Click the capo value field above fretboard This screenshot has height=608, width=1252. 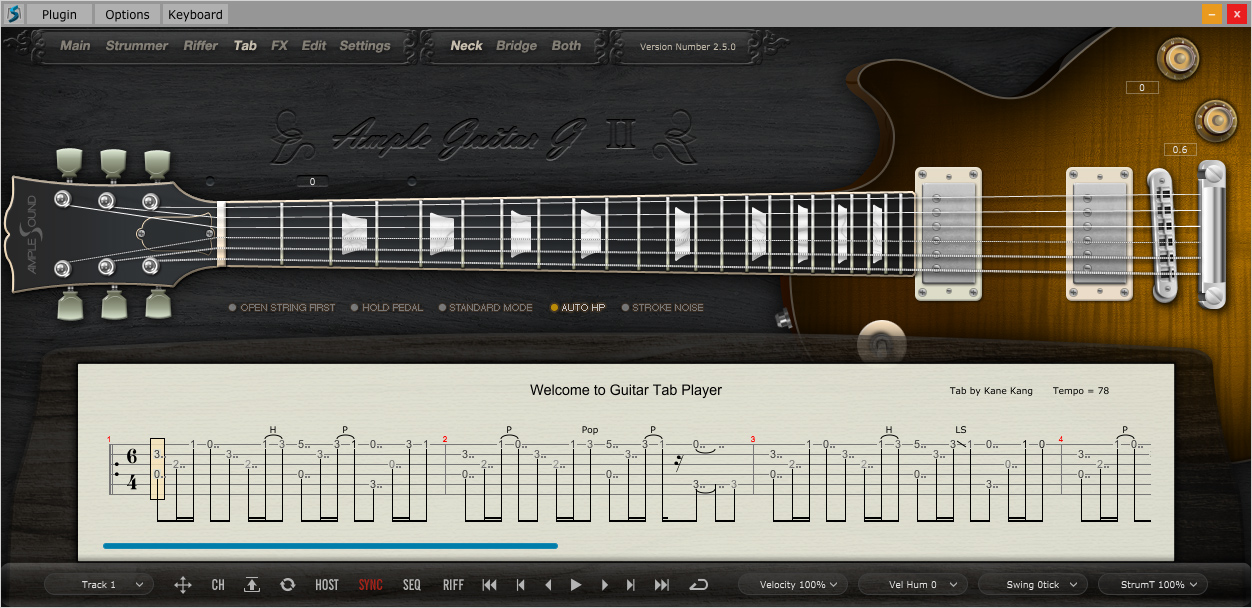pyautogui.click(x=313, y=182)
